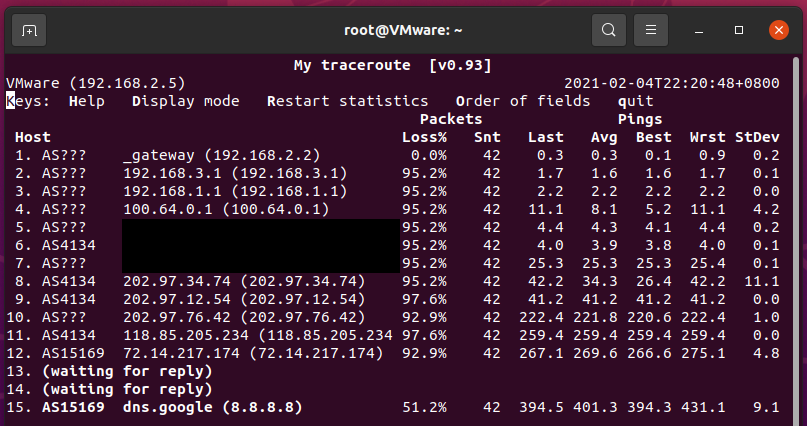Close the terminal window
This screenshot has height=426, width=807.
tap(779, 30)
